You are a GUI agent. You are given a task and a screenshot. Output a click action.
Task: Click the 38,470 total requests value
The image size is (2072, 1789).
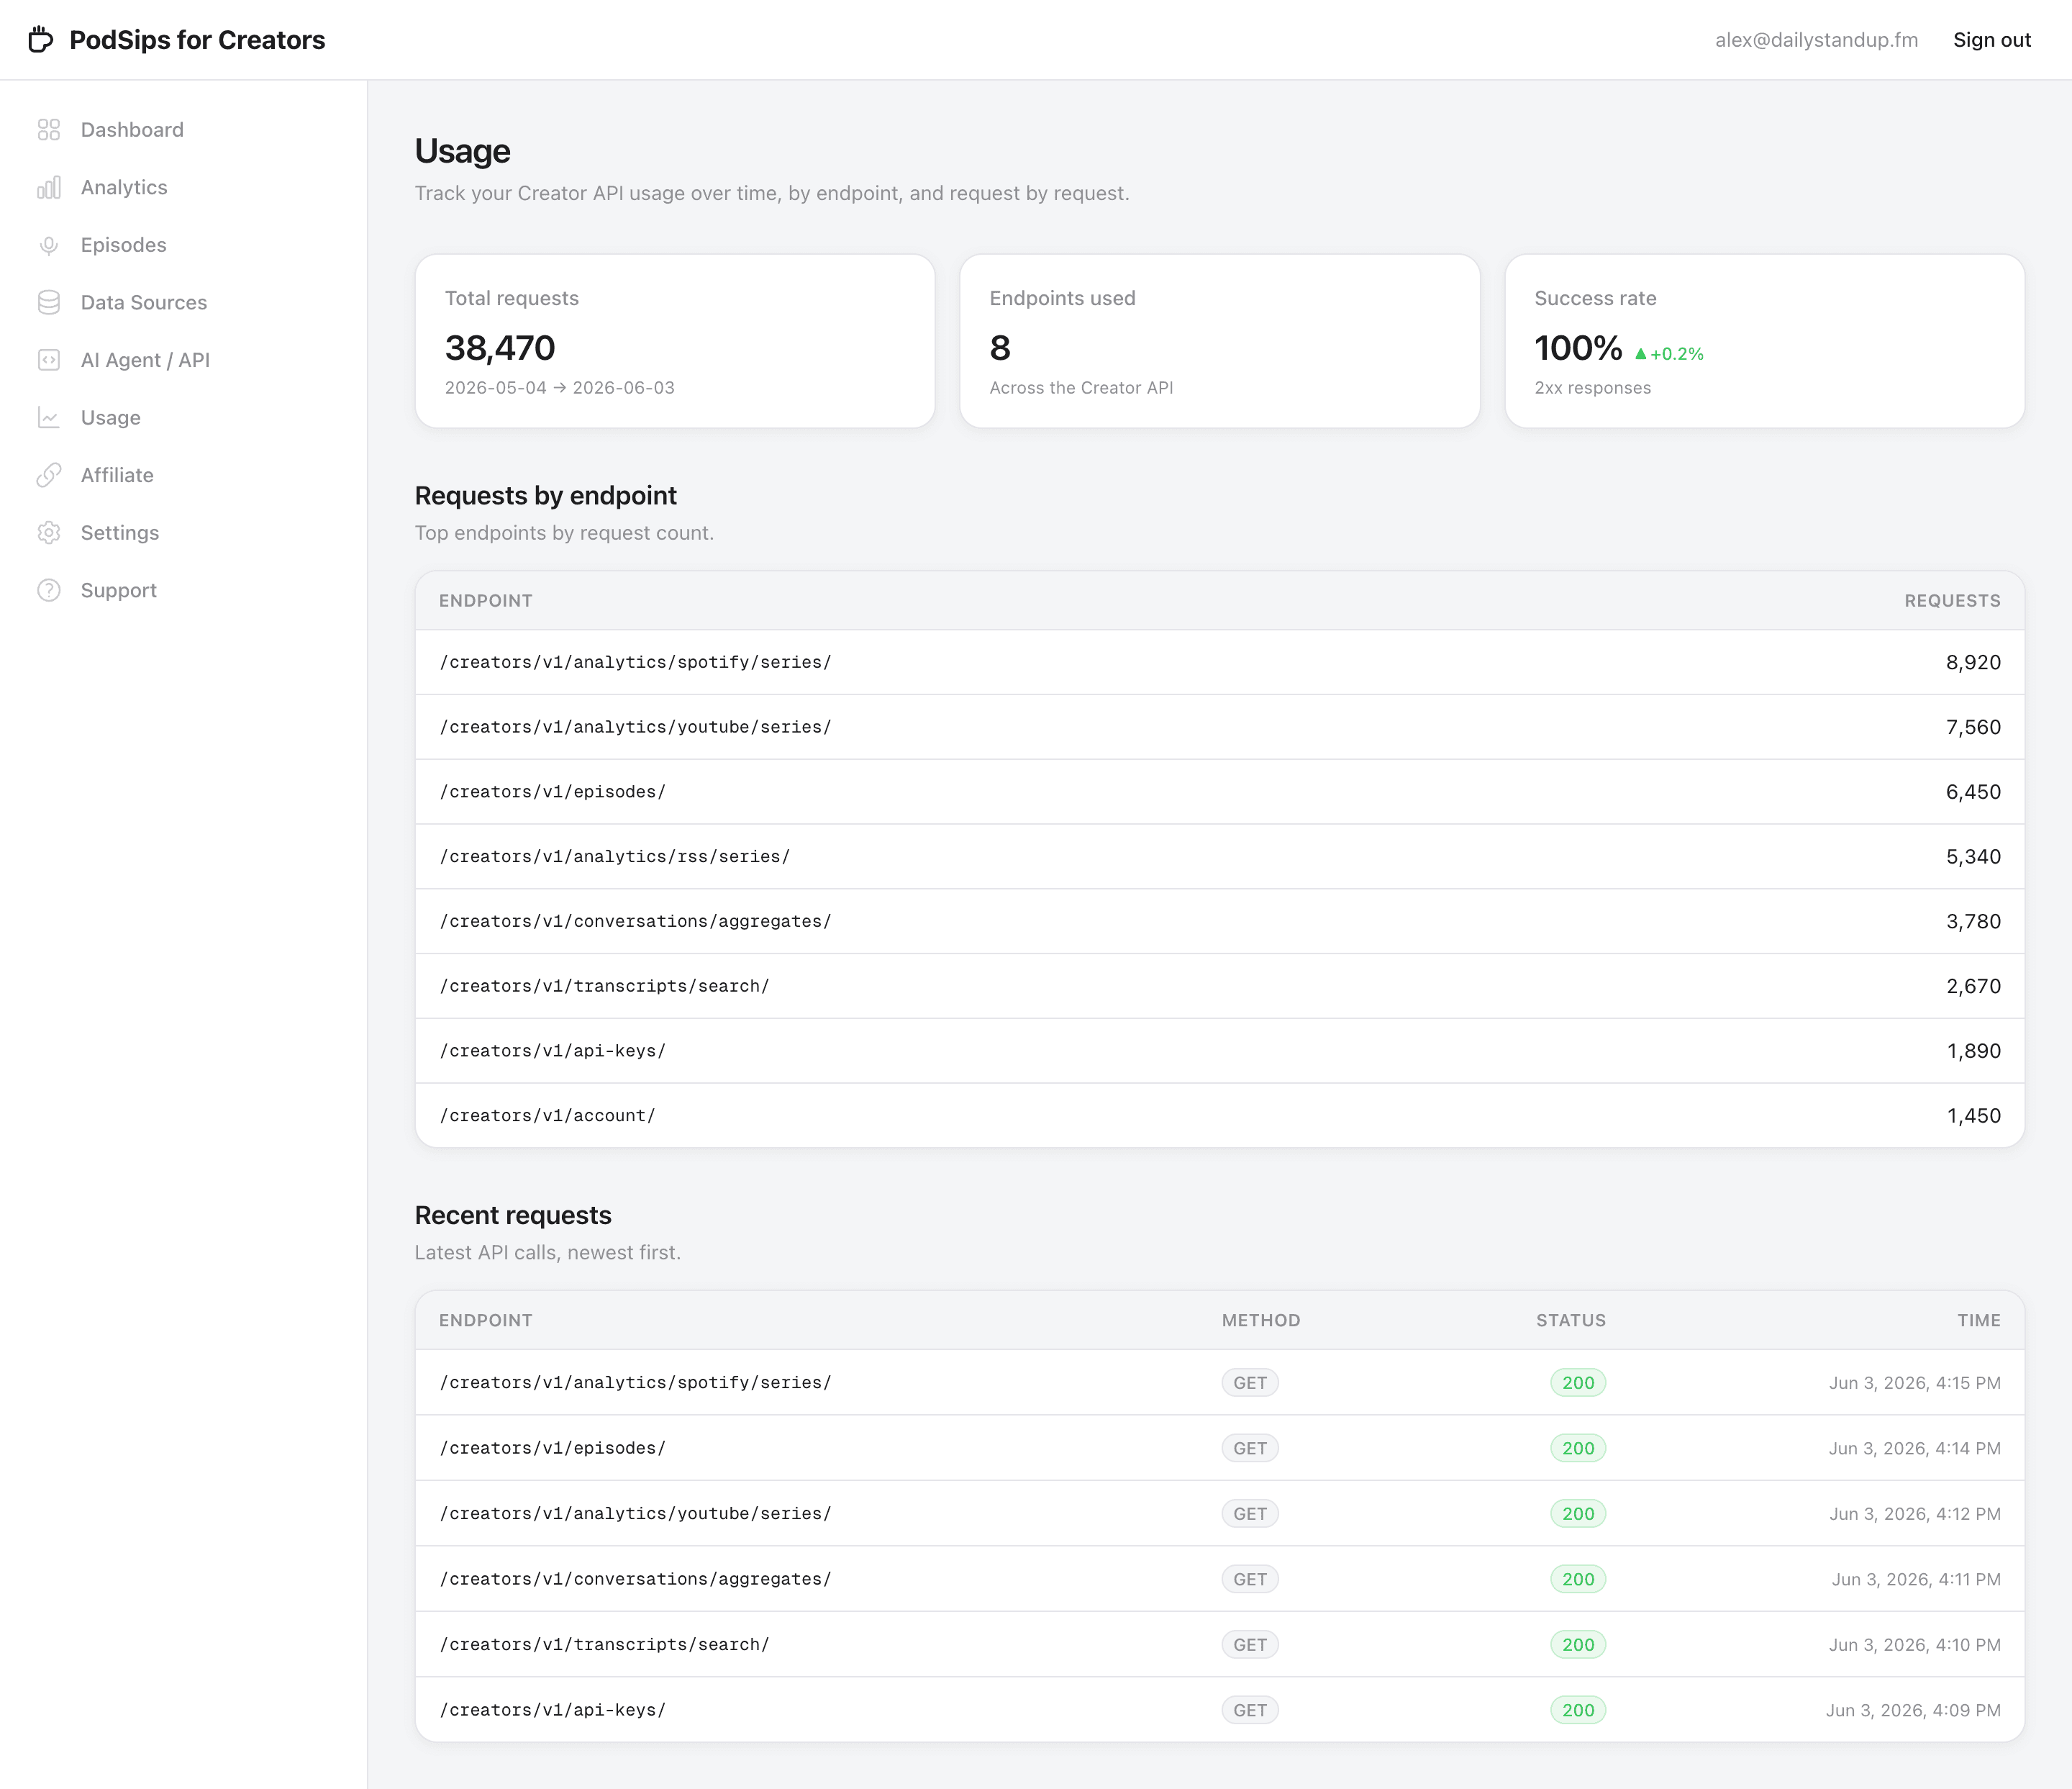click(x=500, y=348)
